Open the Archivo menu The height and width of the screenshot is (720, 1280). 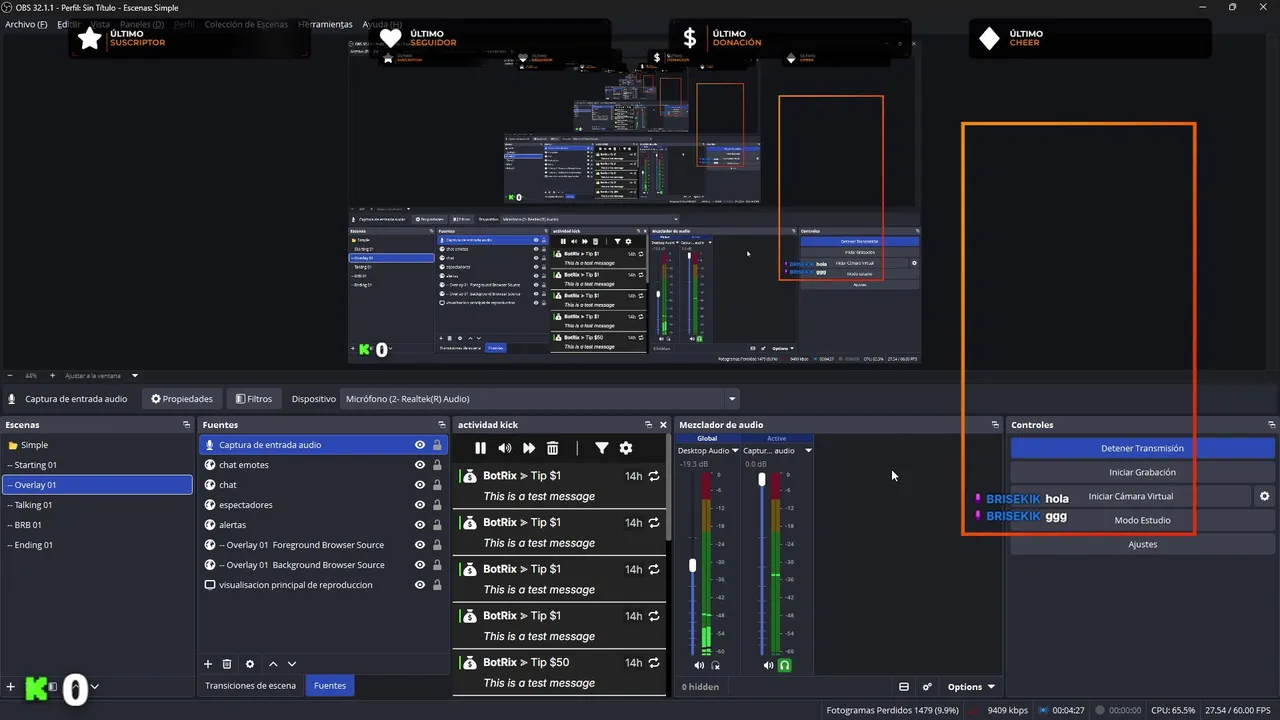point(26,24)
